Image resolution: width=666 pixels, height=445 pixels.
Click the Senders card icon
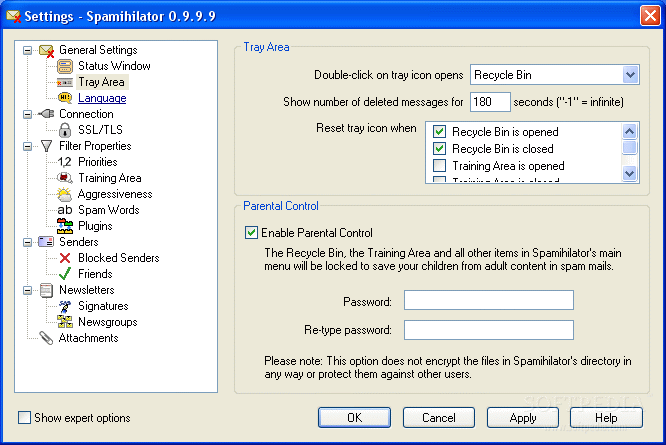46,242
